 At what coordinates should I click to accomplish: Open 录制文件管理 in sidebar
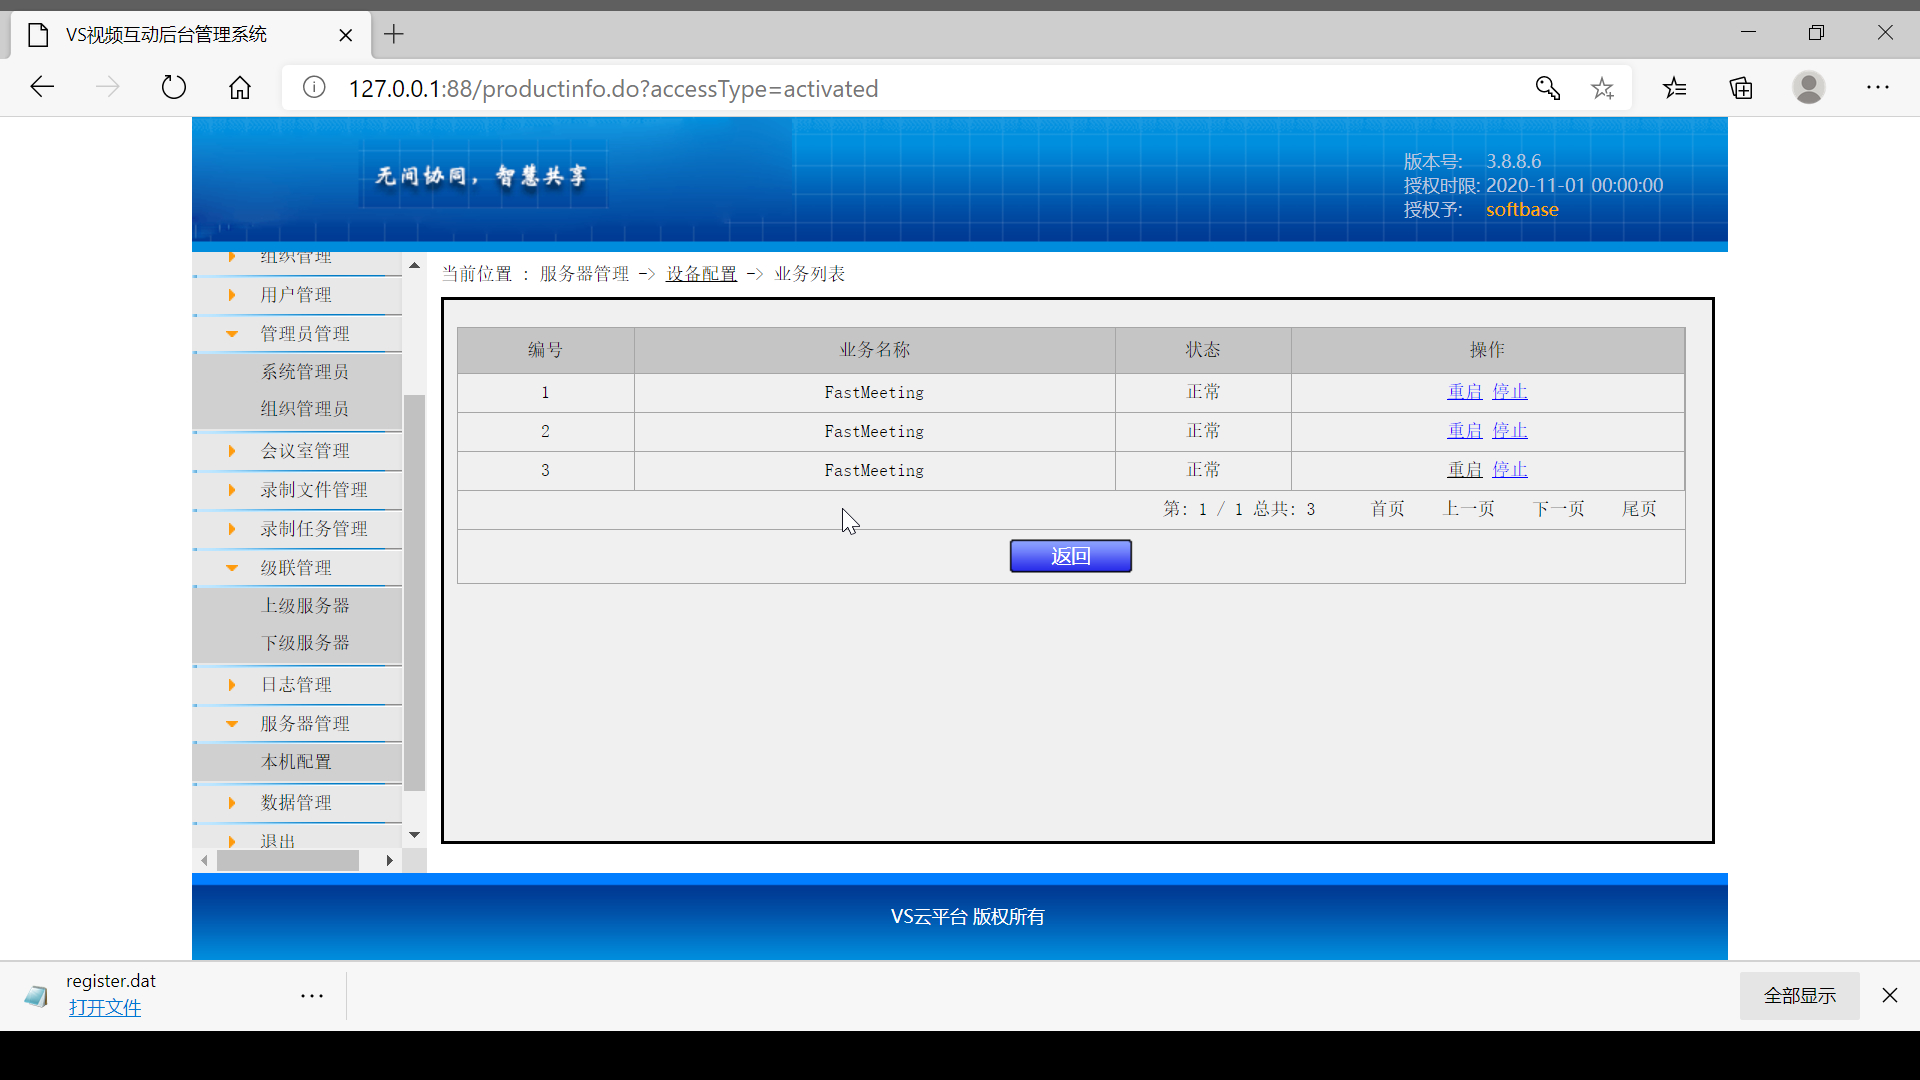coord(314,490)
